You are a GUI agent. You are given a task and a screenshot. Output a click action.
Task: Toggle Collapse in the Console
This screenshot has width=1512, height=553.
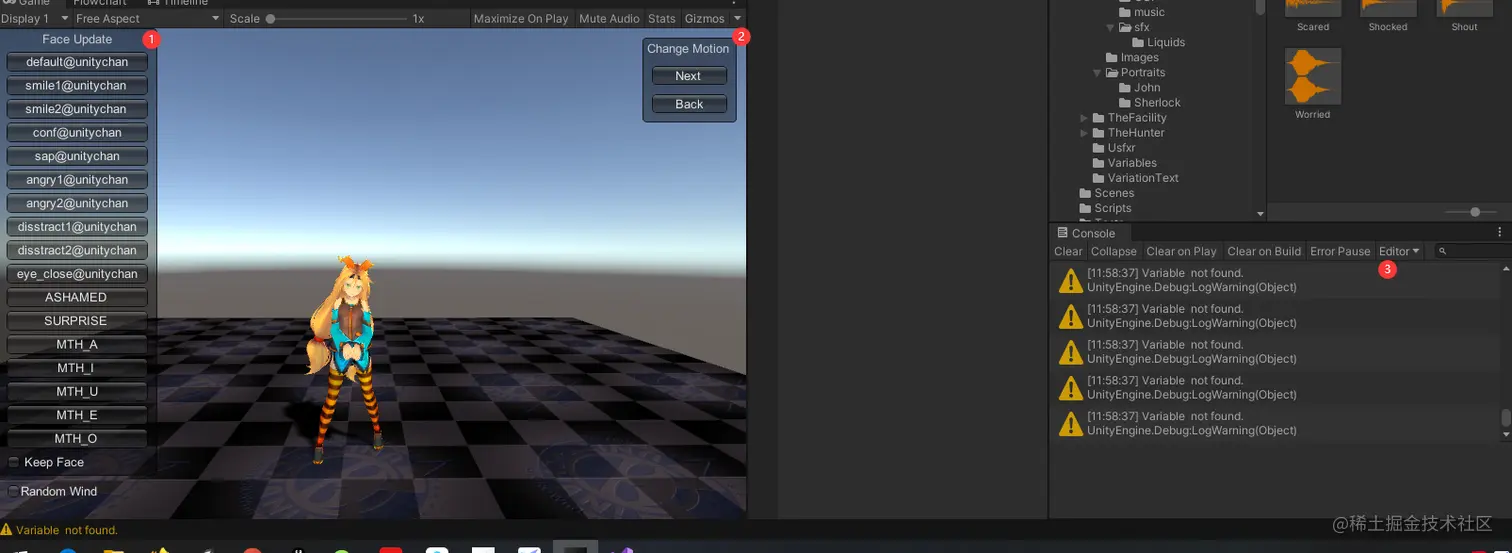click(1114, 251)
